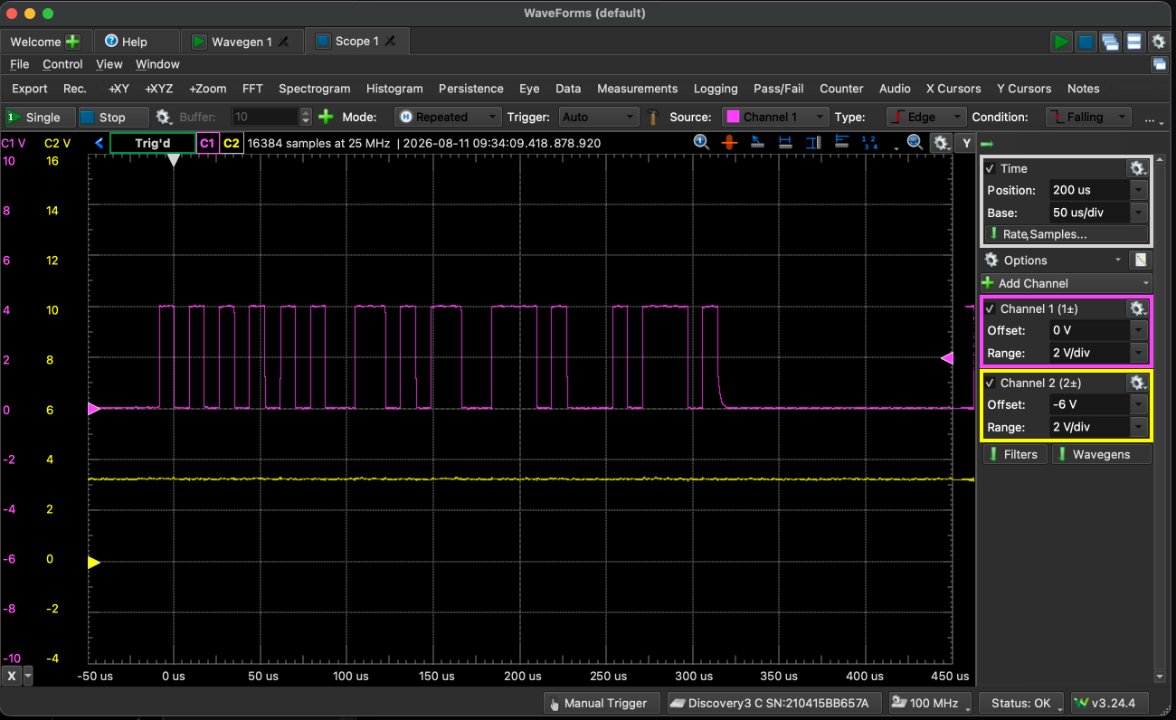
Task: Open the Trigger dropdown showing Auto
Action: pyautogui.click(x=598, y=117)
